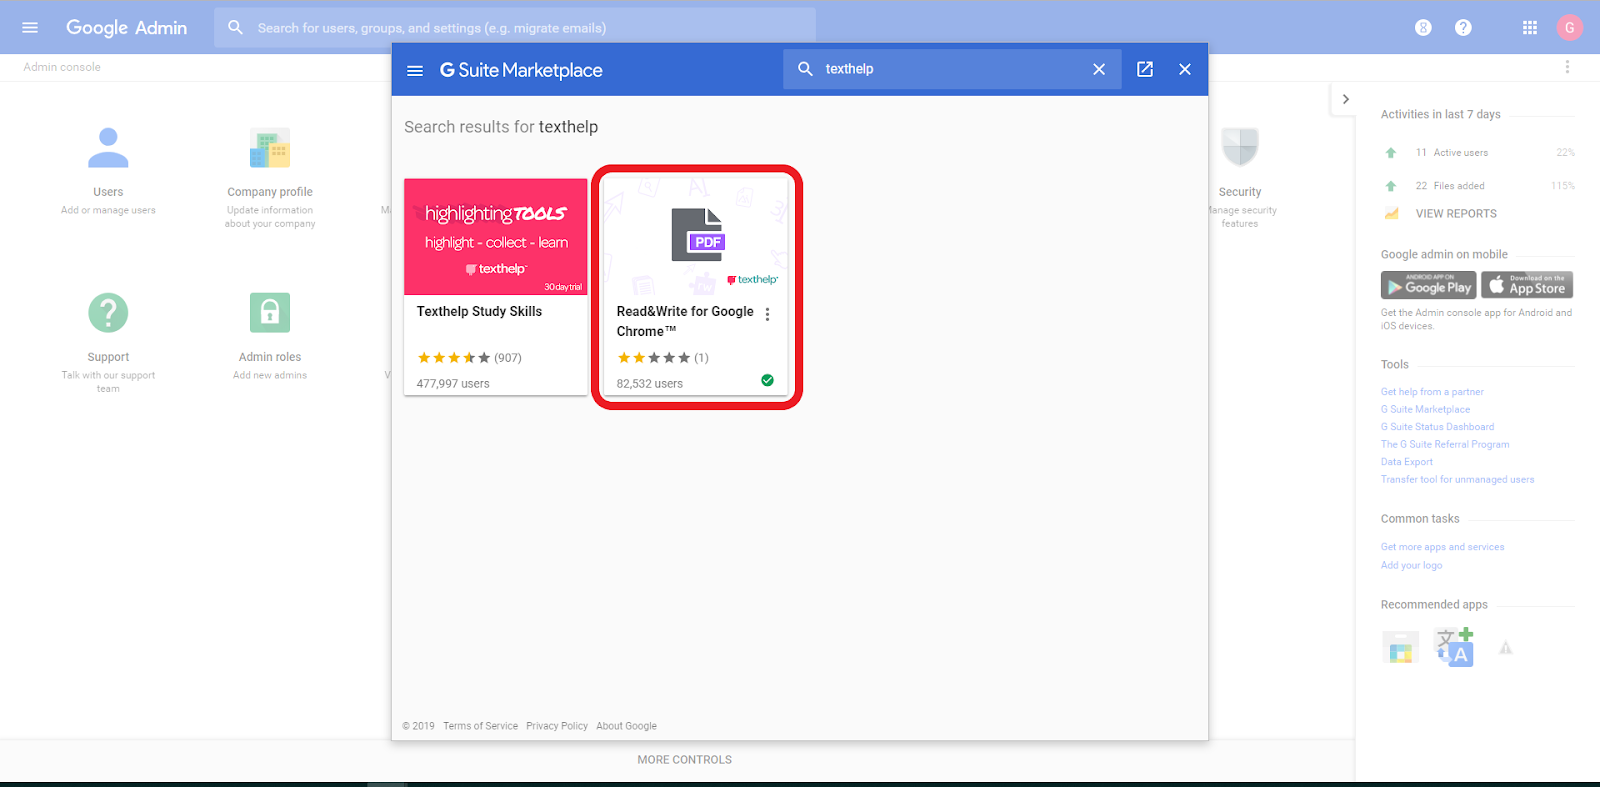The height and width of the screenshot is (787, 1600).
Task: Click Texthelp Study Skills star rating
Action: pos(454,357)
